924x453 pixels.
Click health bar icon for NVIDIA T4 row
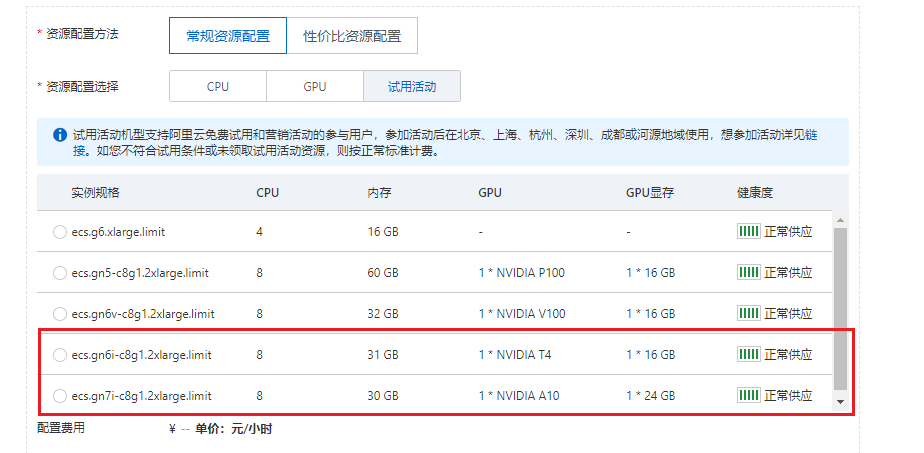click(x=748, y=354)
